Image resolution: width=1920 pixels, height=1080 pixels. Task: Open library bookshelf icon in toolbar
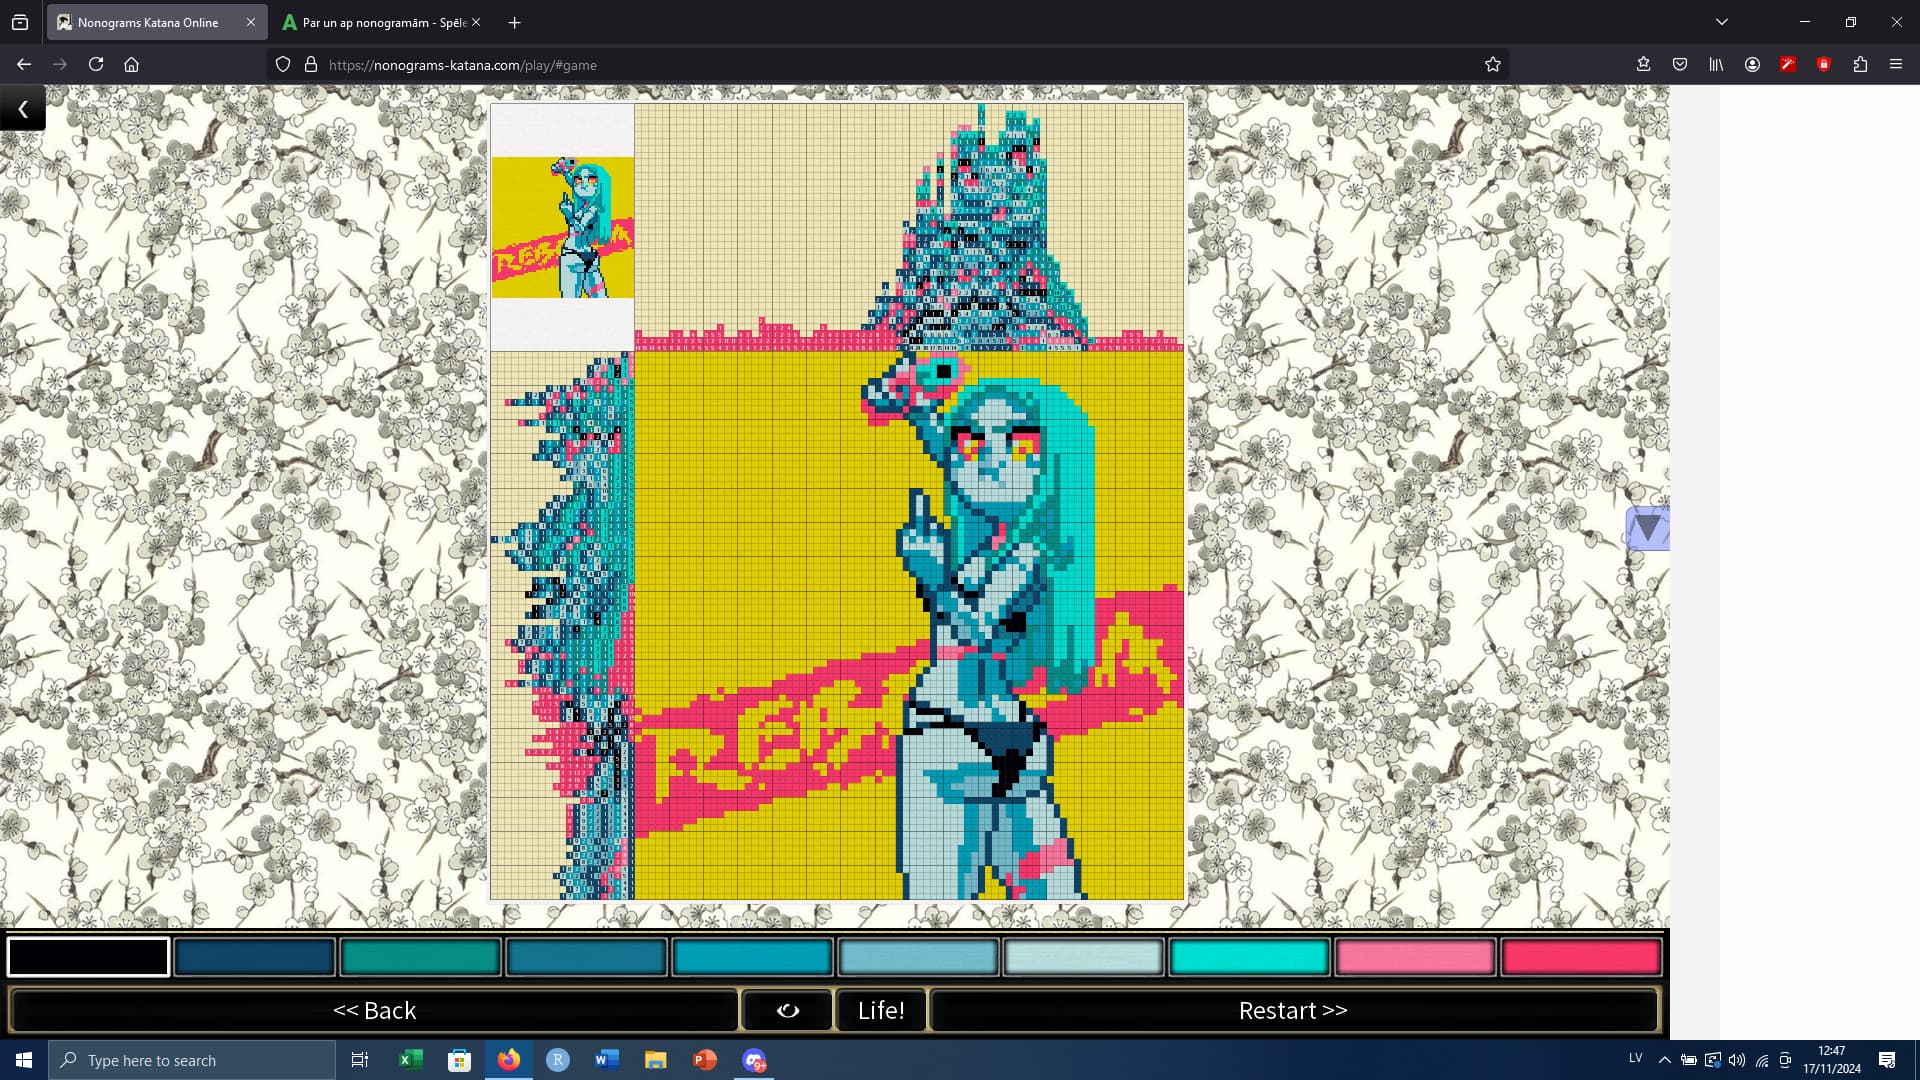(x=1716, y=65)
